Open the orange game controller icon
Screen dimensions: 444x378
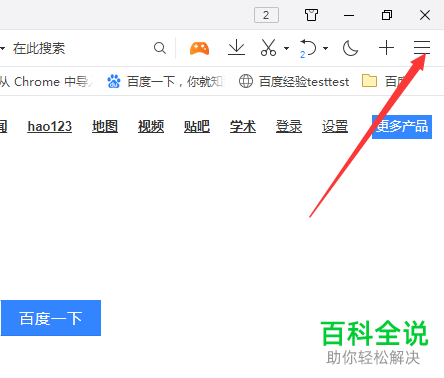coord(199,48)
